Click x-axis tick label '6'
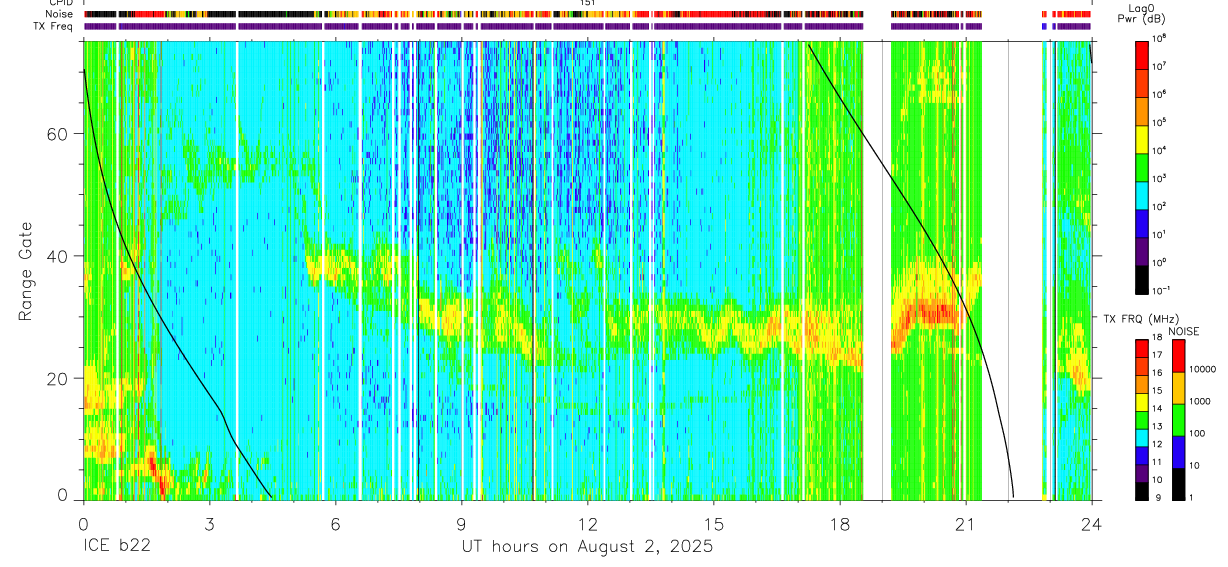The image size is (1228, 567). [x=335, y=523]
